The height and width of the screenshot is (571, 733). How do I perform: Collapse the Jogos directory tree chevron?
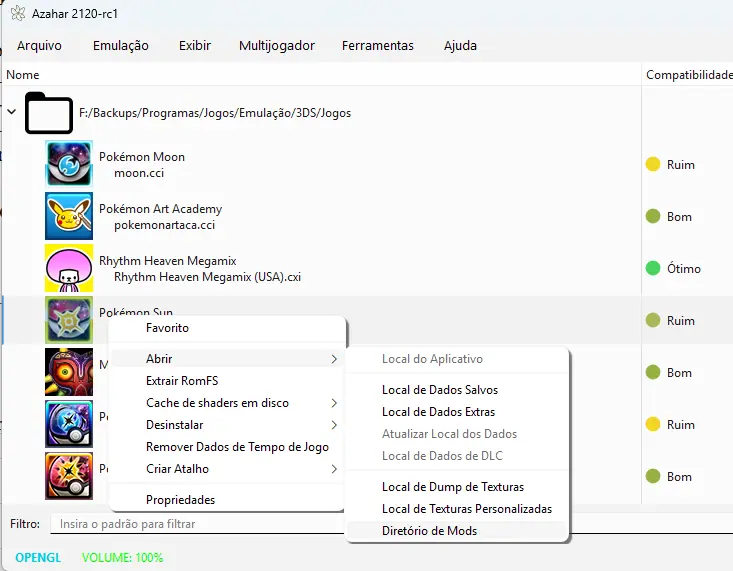[12, 112]
